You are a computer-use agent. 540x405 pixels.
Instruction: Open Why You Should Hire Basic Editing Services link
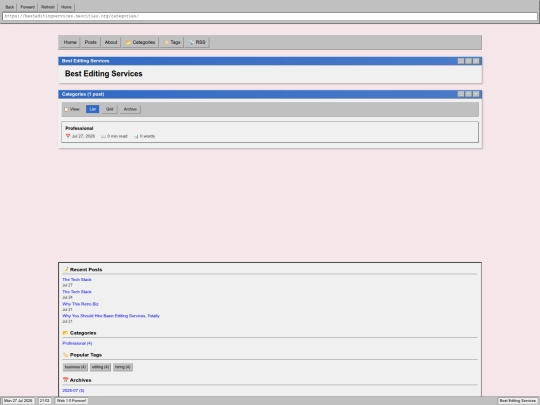(111, 316)
